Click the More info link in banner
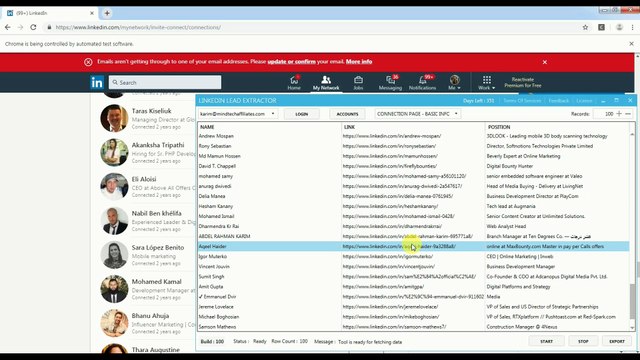640x360 pixels. tap(359, 62)
